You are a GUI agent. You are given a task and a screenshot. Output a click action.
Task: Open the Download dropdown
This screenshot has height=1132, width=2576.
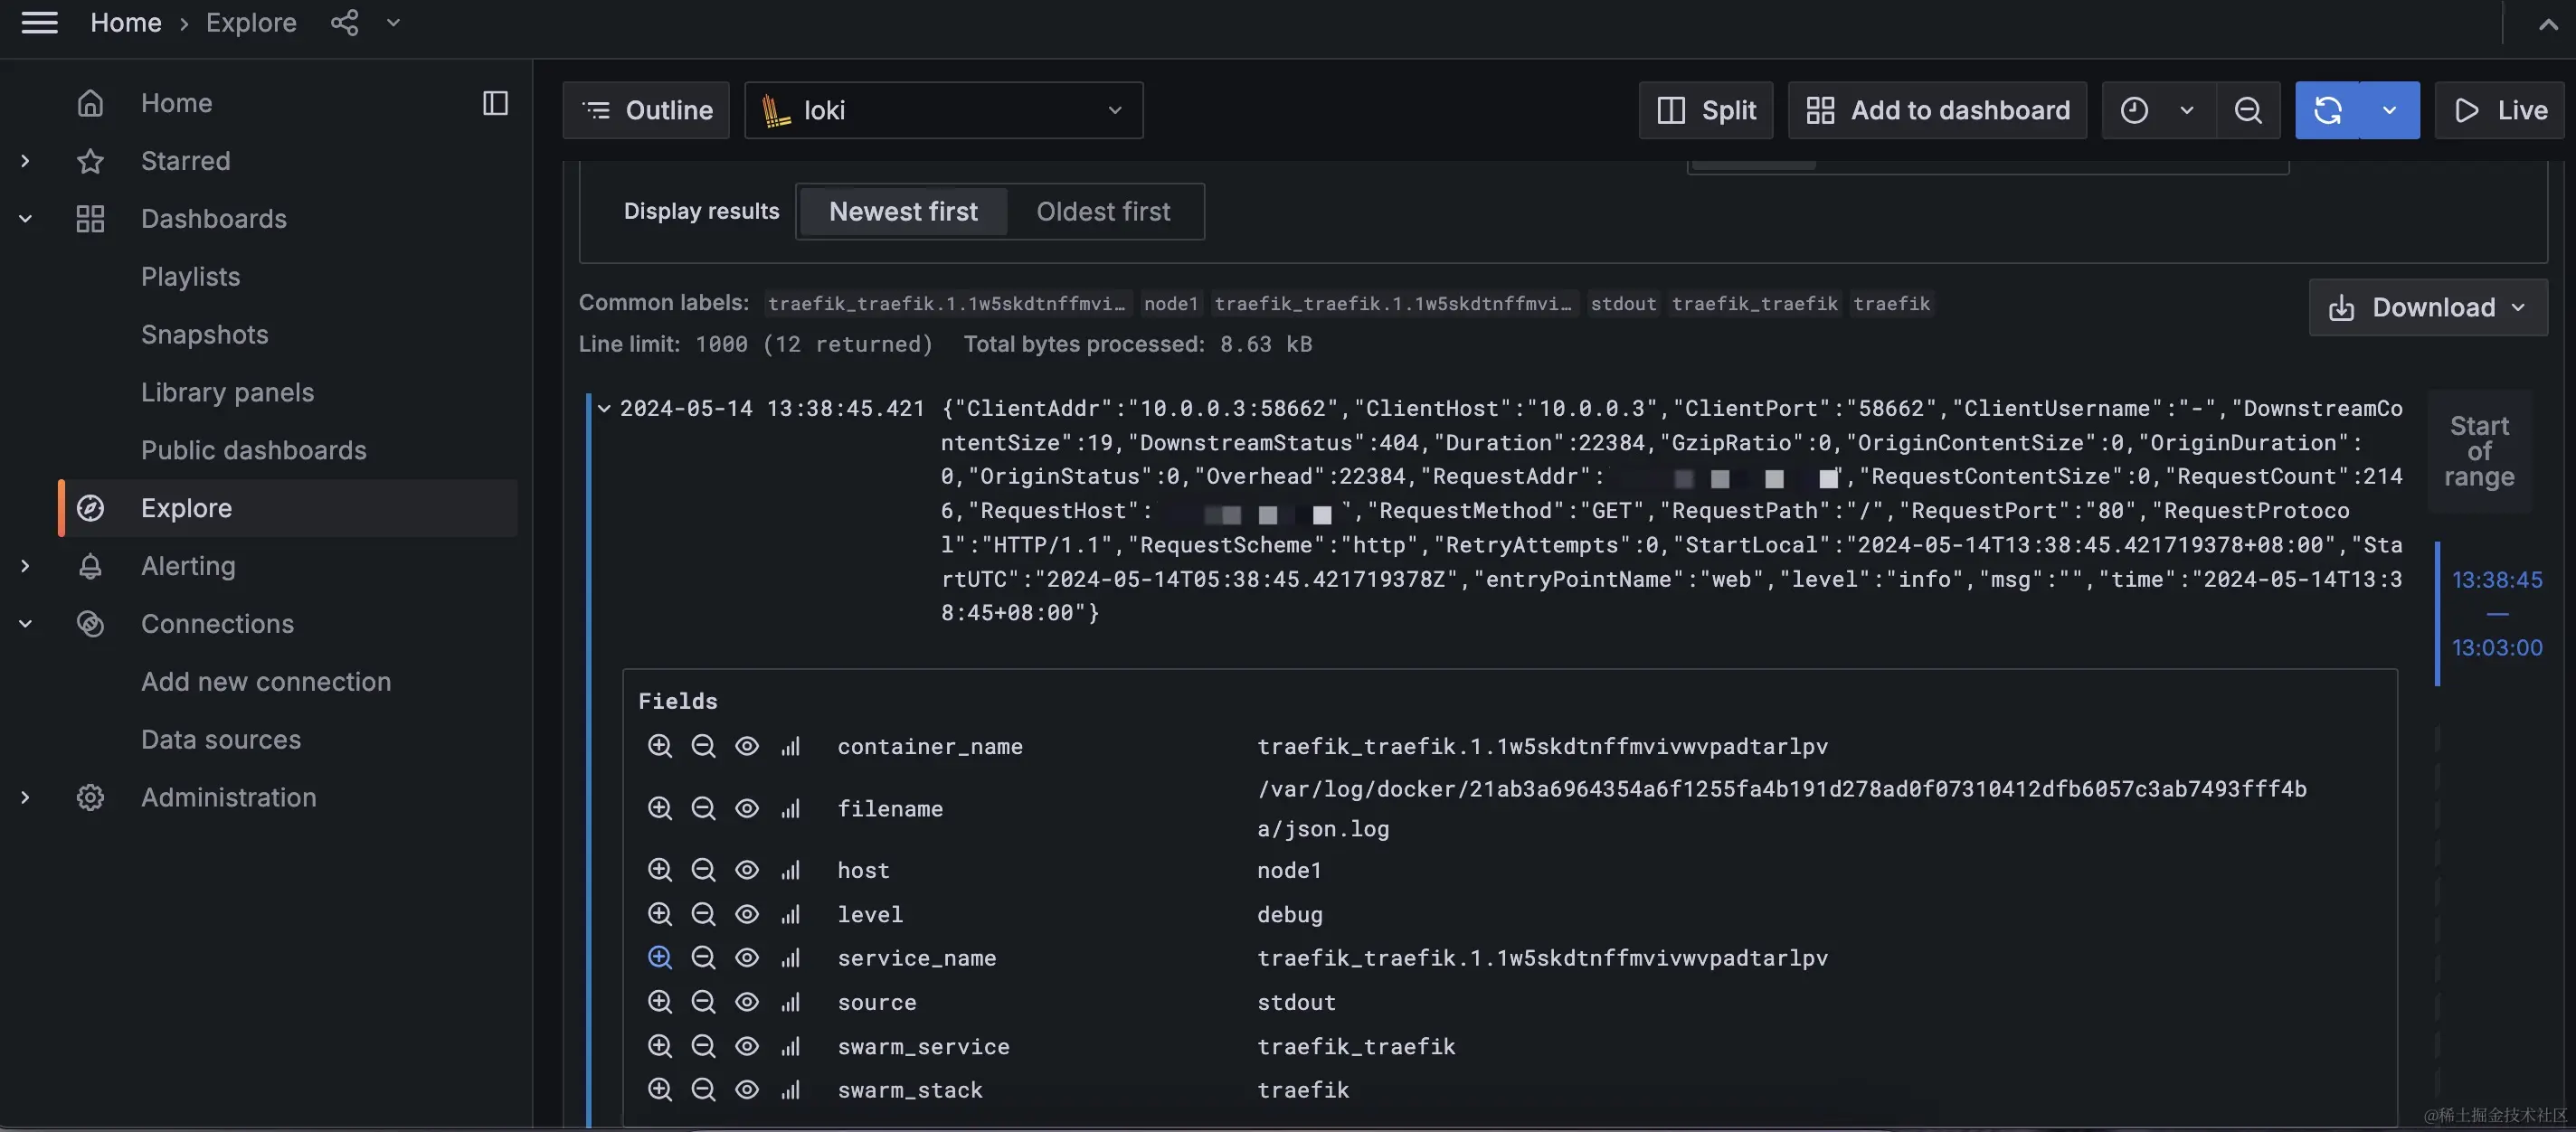click(2427, 307)
